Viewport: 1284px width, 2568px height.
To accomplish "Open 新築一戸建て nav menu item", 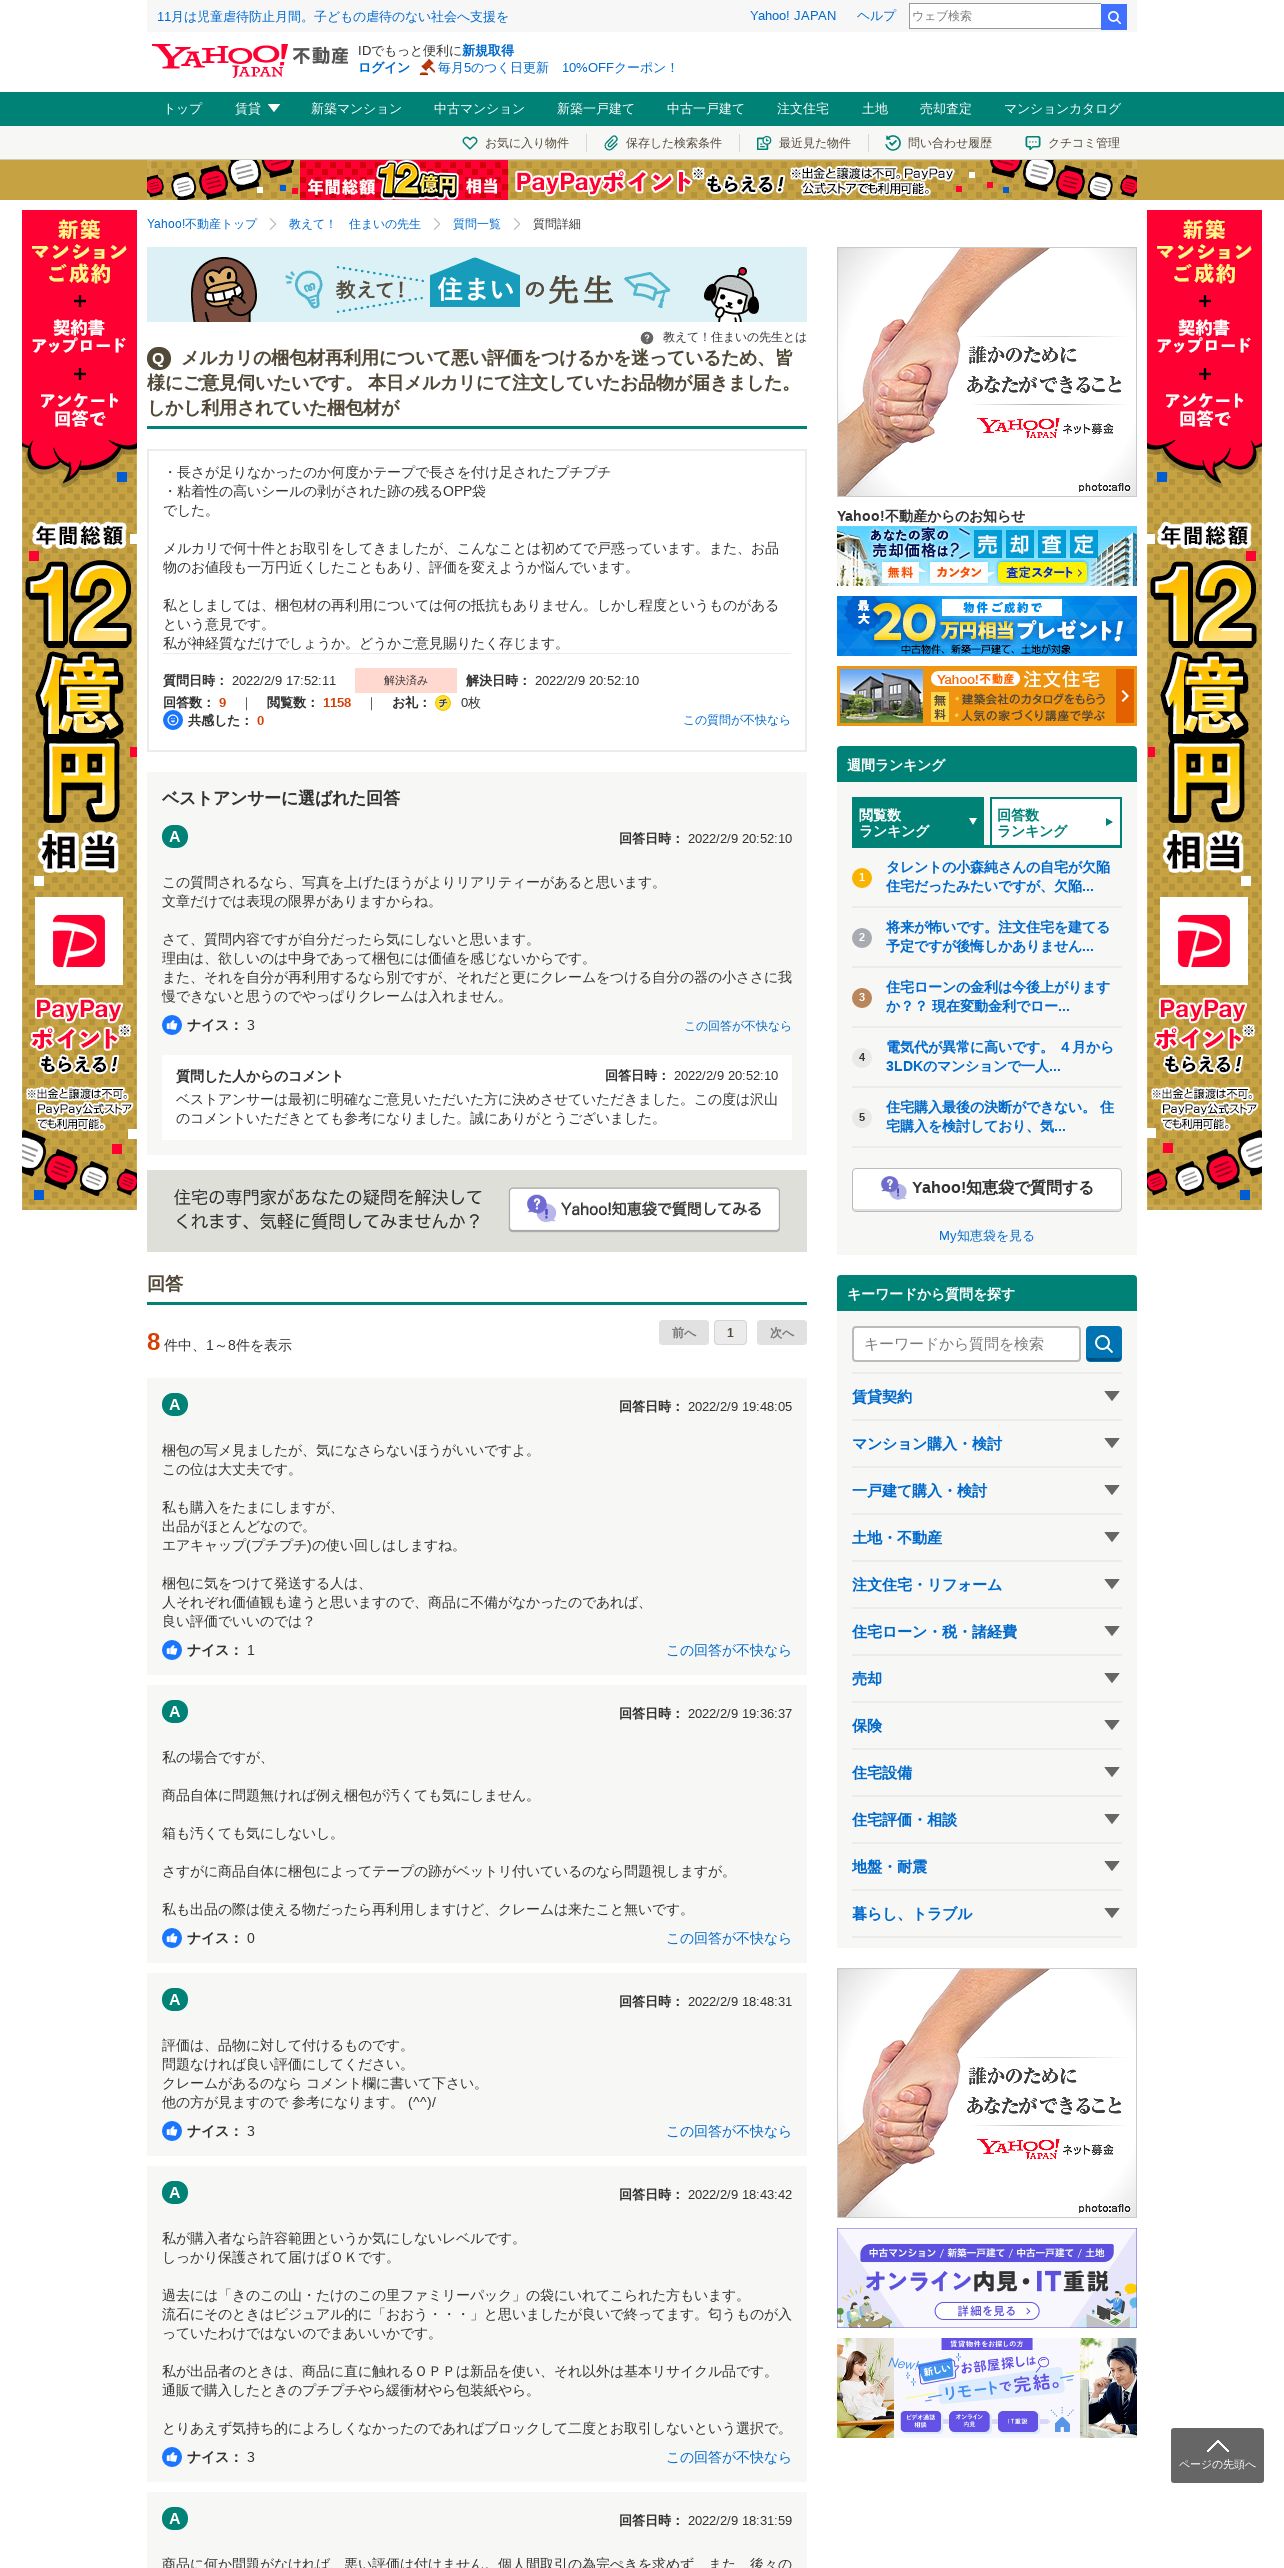I will pyautogui.click(x=595, y=109).
